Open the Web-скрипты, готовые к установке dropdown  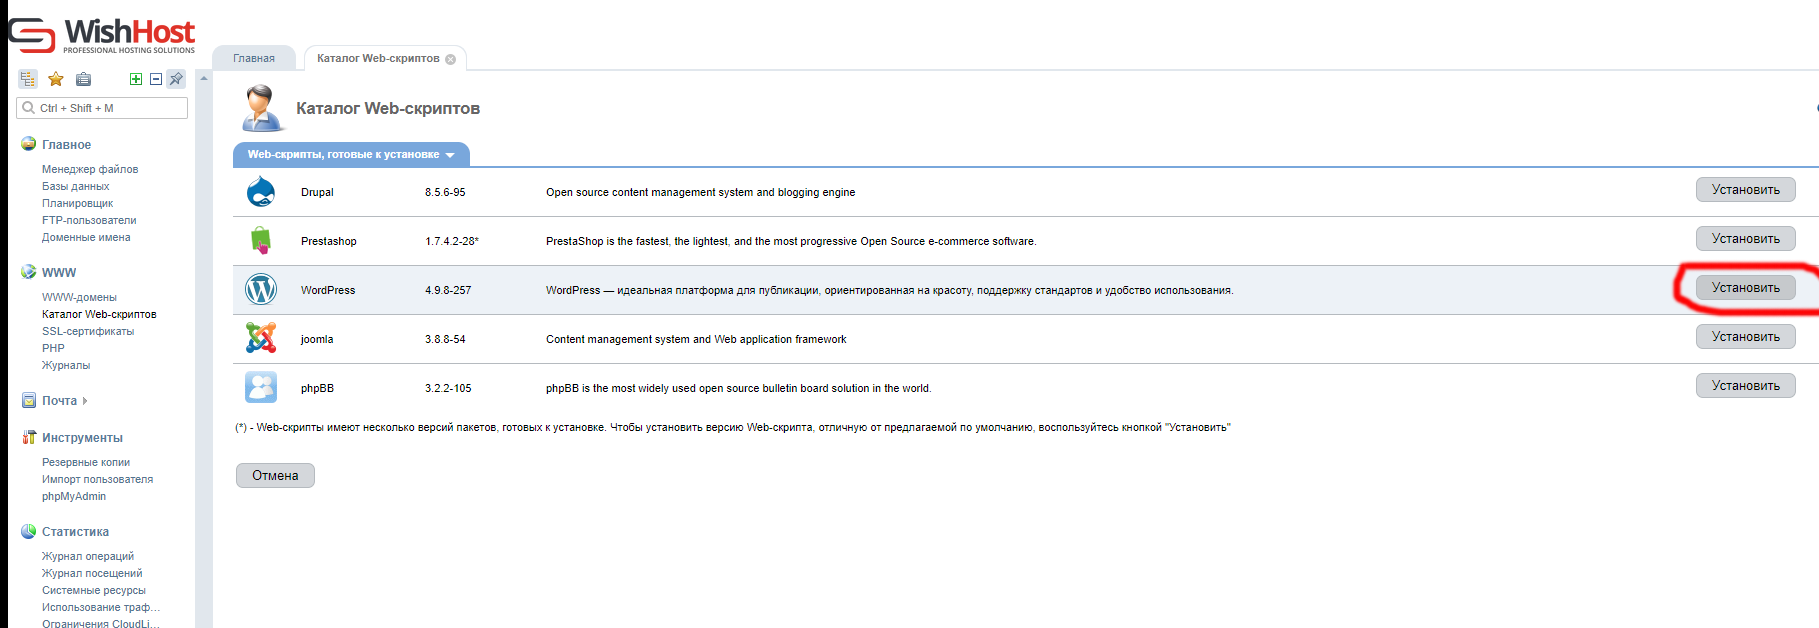[x=351, y=154]
